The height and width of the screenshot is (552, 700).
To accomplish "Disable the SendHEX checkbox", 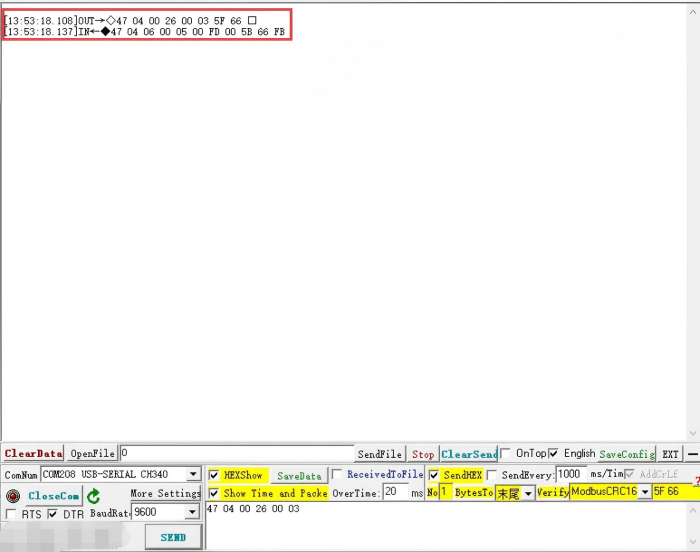I will point(434,475).
